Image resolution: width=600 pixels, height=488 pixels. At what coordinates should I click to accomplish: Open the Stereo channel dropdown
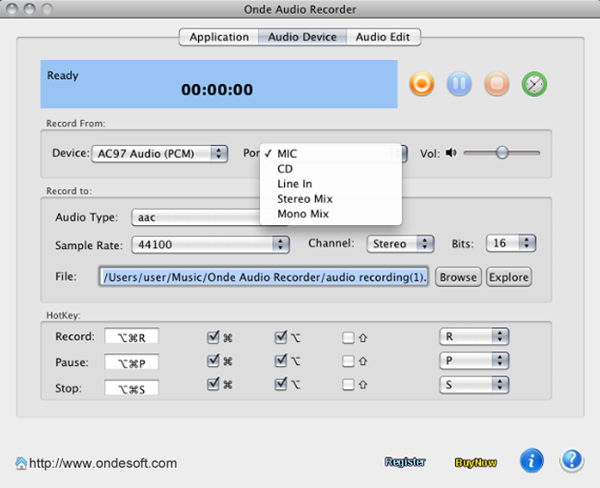(x=399, y=243)
